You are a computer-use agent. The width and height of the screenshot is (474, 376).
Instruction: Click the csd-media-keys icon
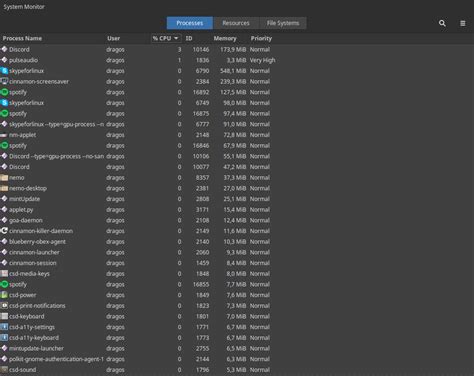[4, 274]
